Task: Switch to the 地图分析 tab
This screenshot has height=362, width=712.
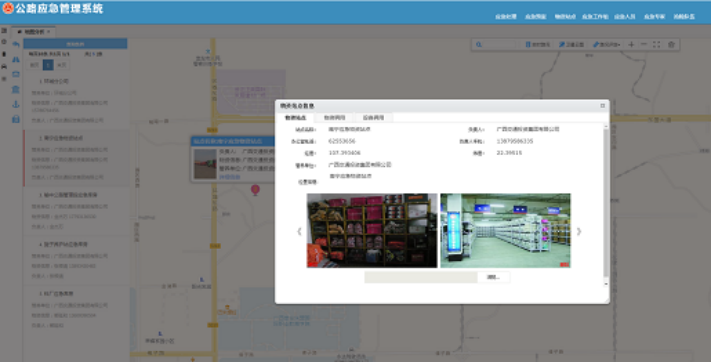Action: tap(34, 32)
